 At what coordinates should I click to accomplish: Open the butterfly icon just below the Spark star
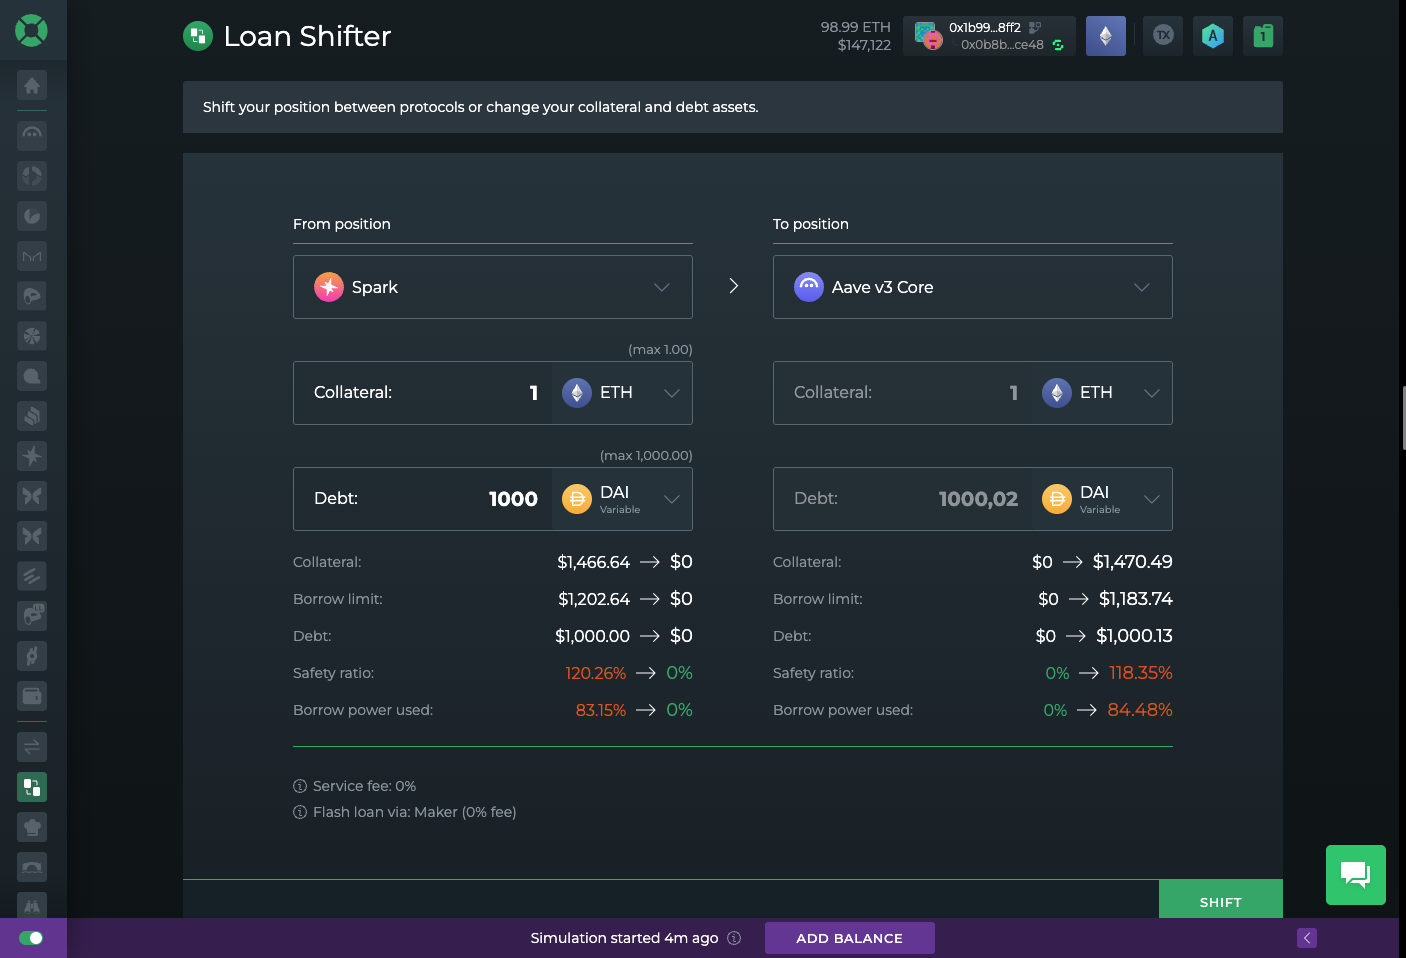[x=32, y=496]
